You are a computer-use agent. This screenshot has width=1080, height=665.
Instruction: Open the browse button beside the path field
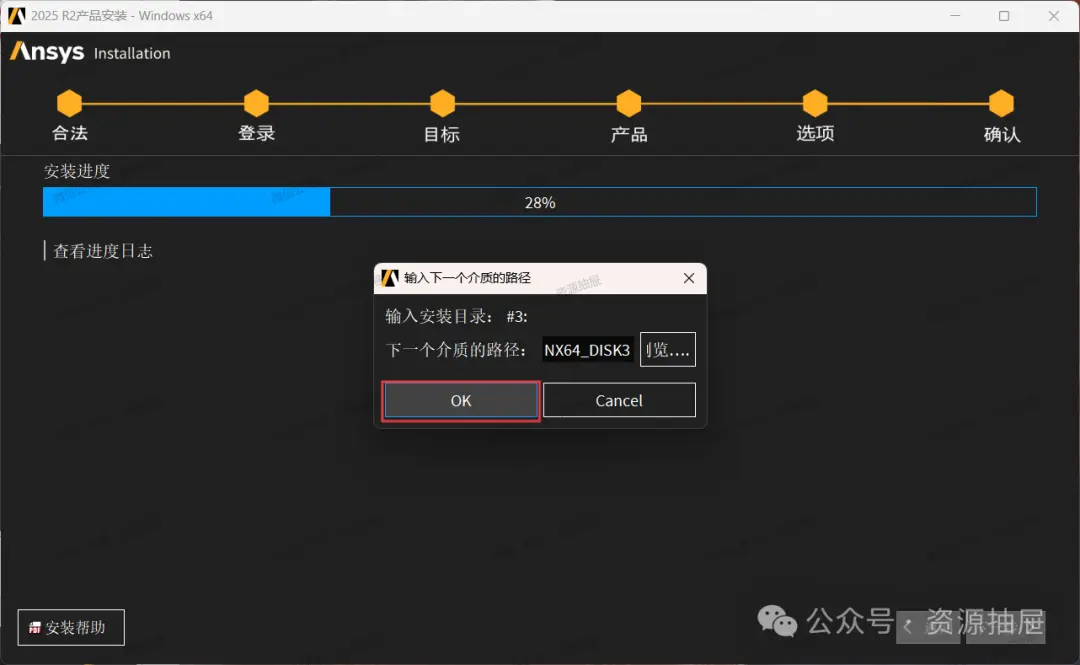click(667, 349)
